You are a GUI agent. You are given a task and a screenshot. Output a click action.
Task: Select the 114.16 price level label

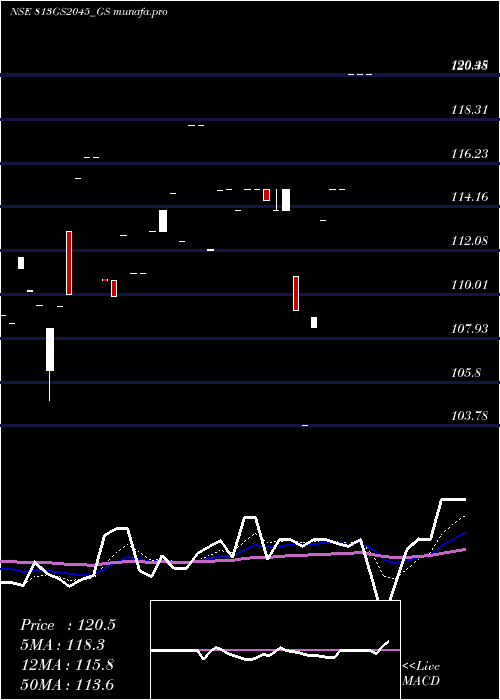(469, 197)
